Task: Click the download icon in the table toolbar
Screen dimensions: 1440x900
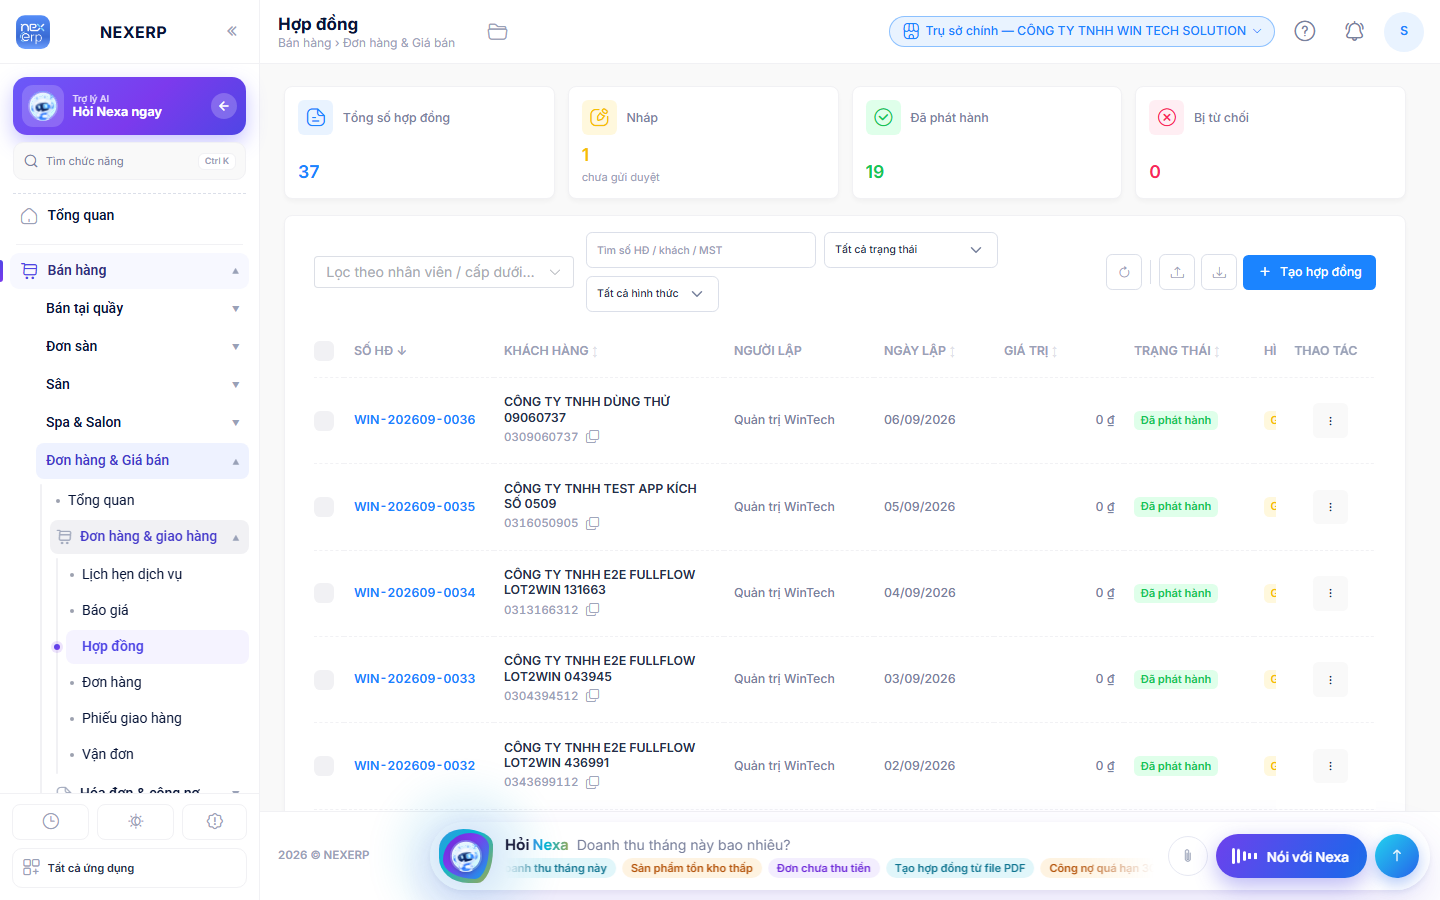Action: (1219, 272)
